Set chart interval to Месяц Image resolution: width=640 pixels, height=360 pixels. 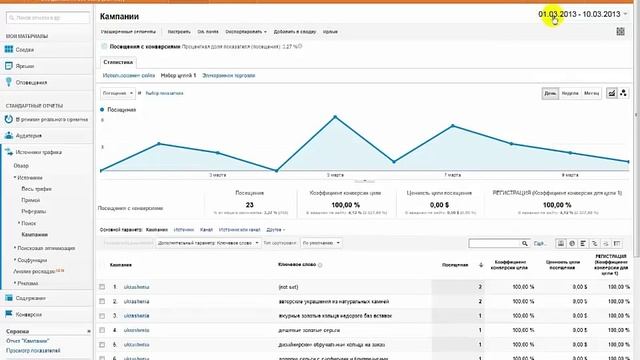[591, 93]
